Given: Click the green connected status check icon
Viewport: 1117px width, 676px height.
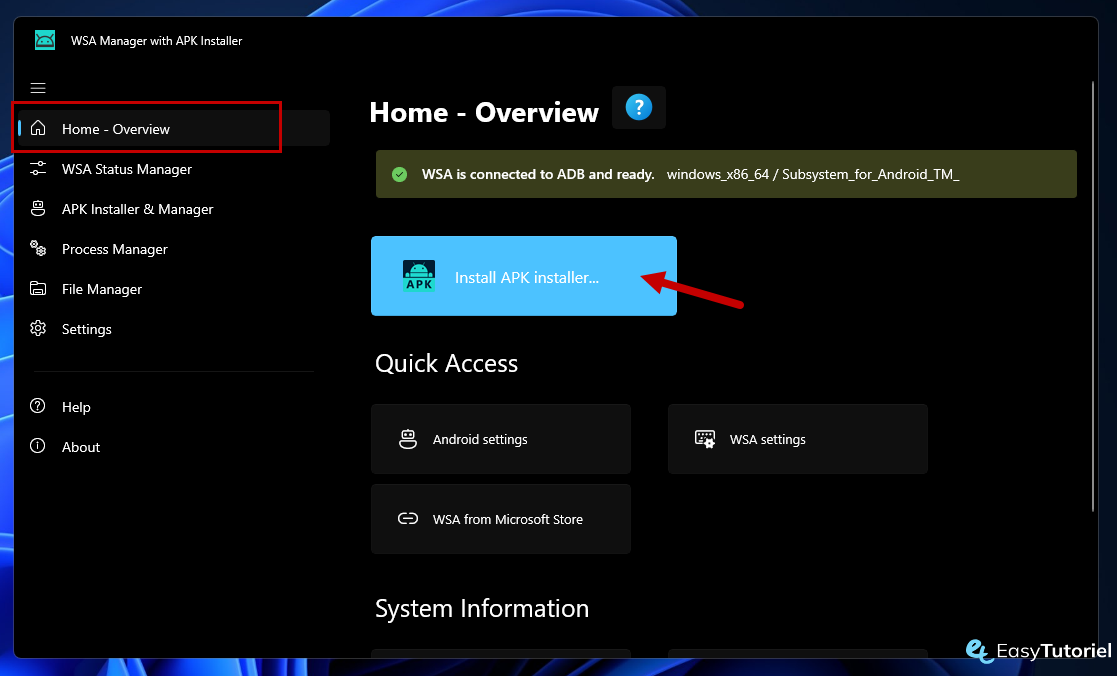Looking at the screenshot, I should (400, 175).
